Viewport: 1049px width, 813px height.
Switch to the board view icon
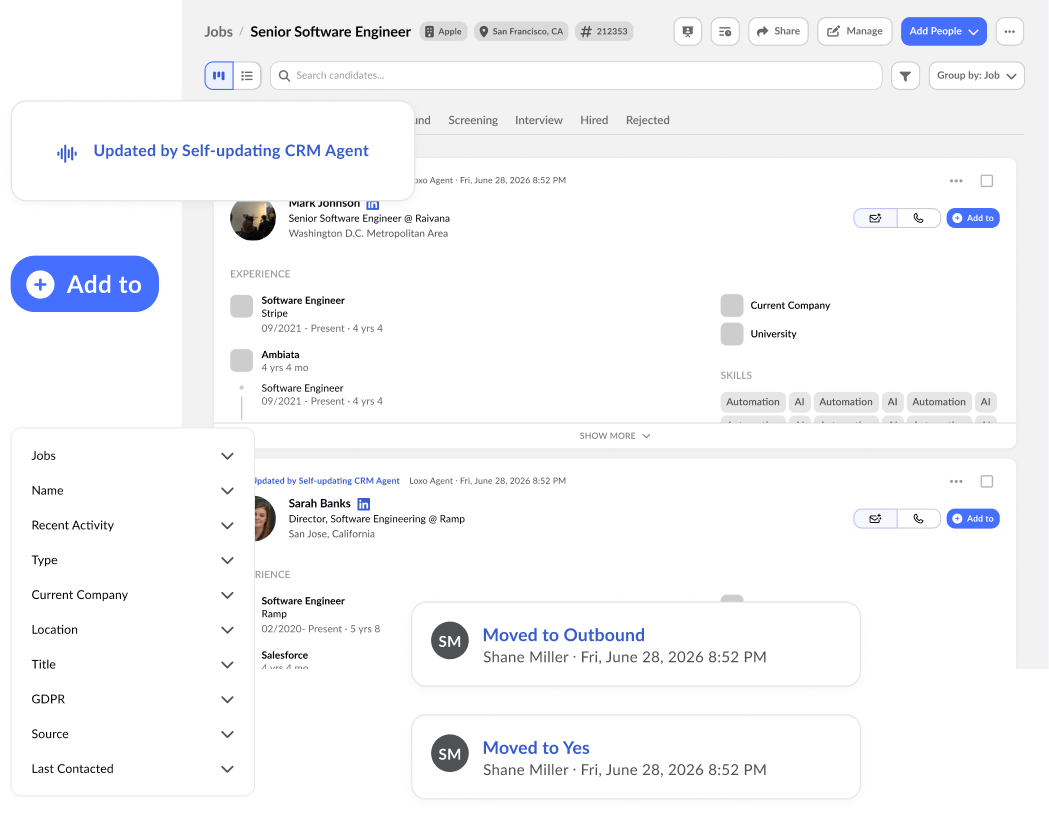tap(219, 76)
